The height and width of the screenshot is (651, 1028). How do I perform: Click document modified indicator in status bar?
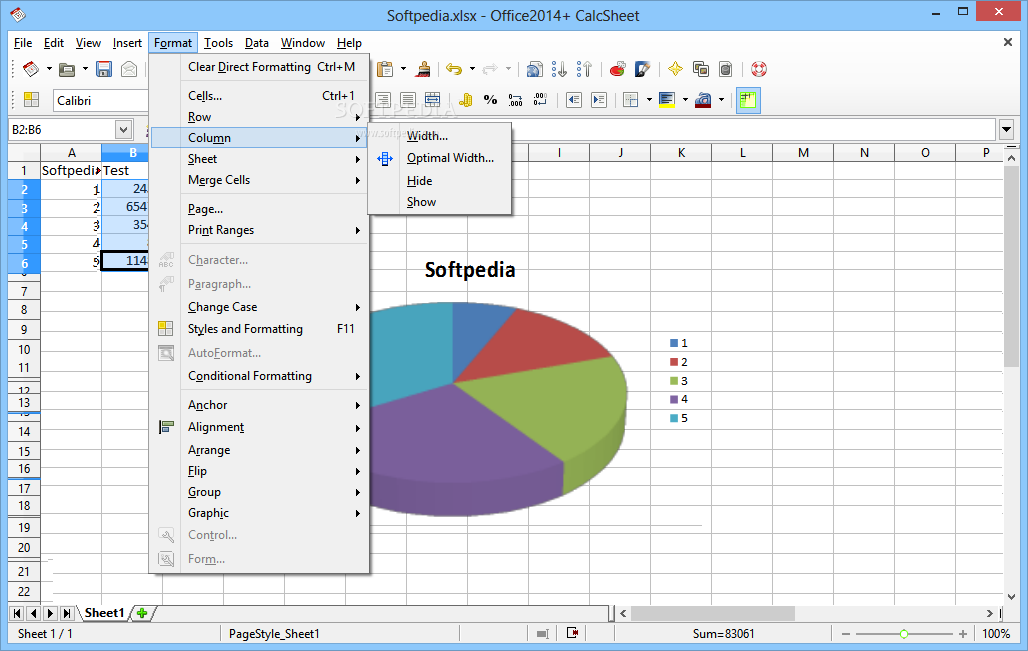[x=572, y=633]
